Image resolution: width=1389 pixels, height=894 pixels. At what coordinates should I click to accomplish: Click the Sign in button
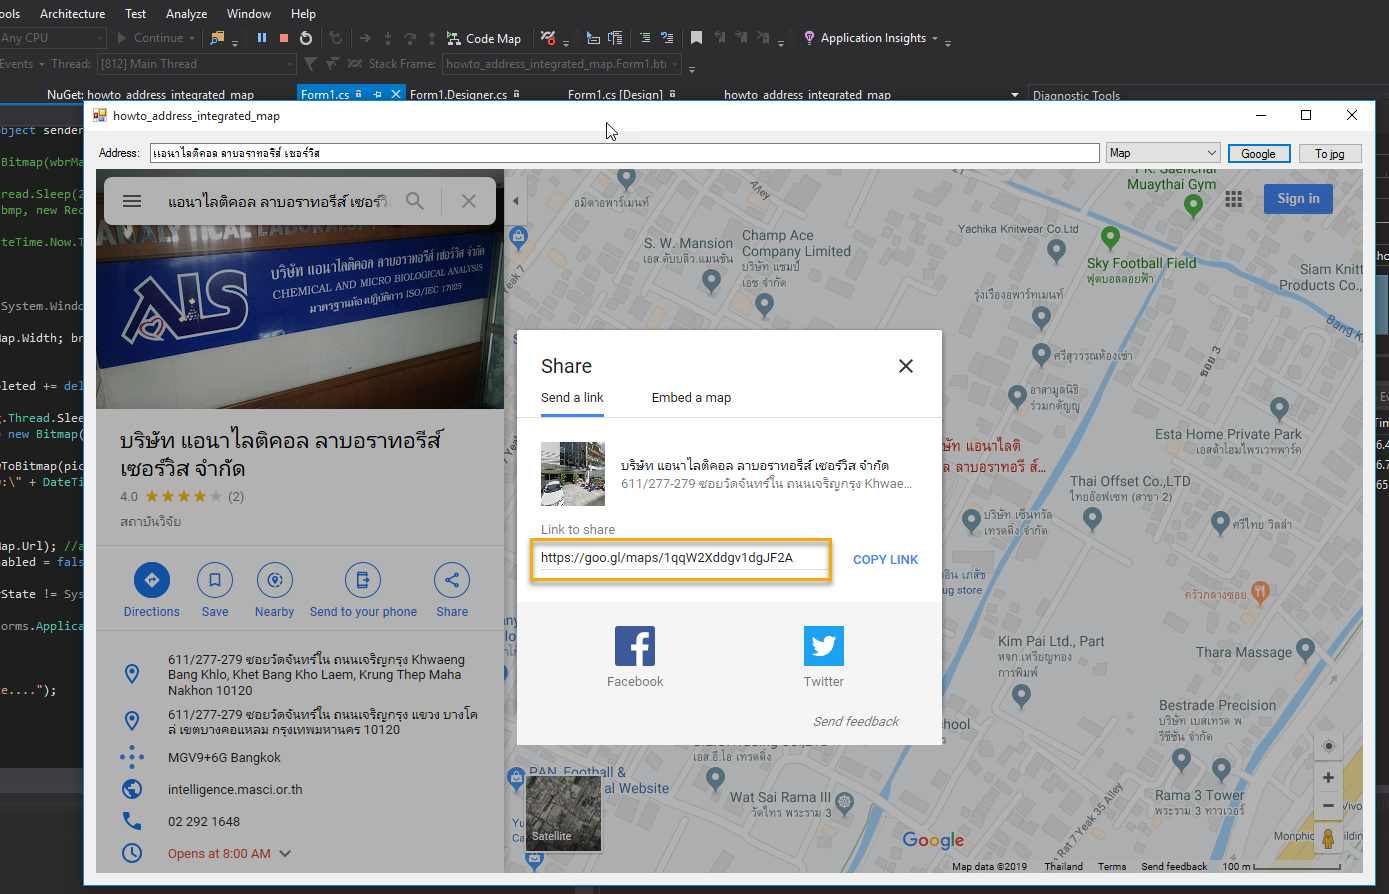1298,198
